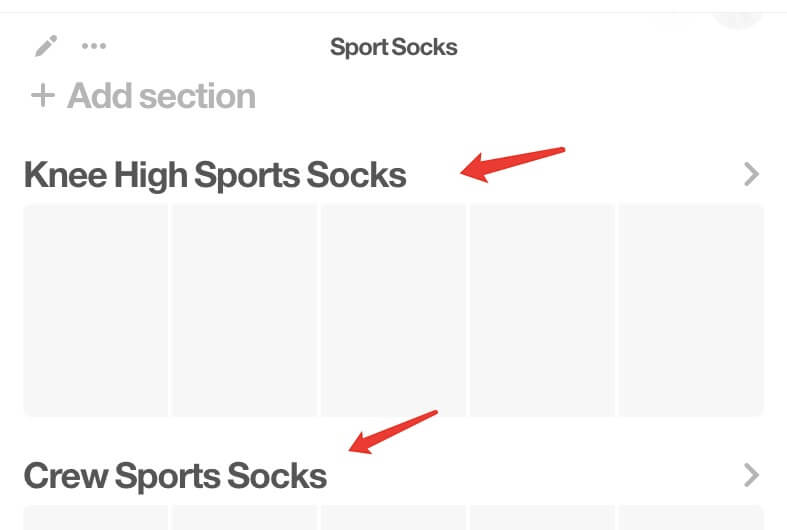Click the plus icon beside Add section

(x=42, y=96)
